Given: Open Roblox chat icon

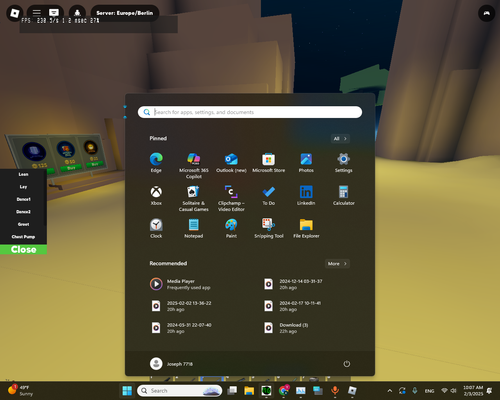Looking at the screenshot, I should pos(54,13).
